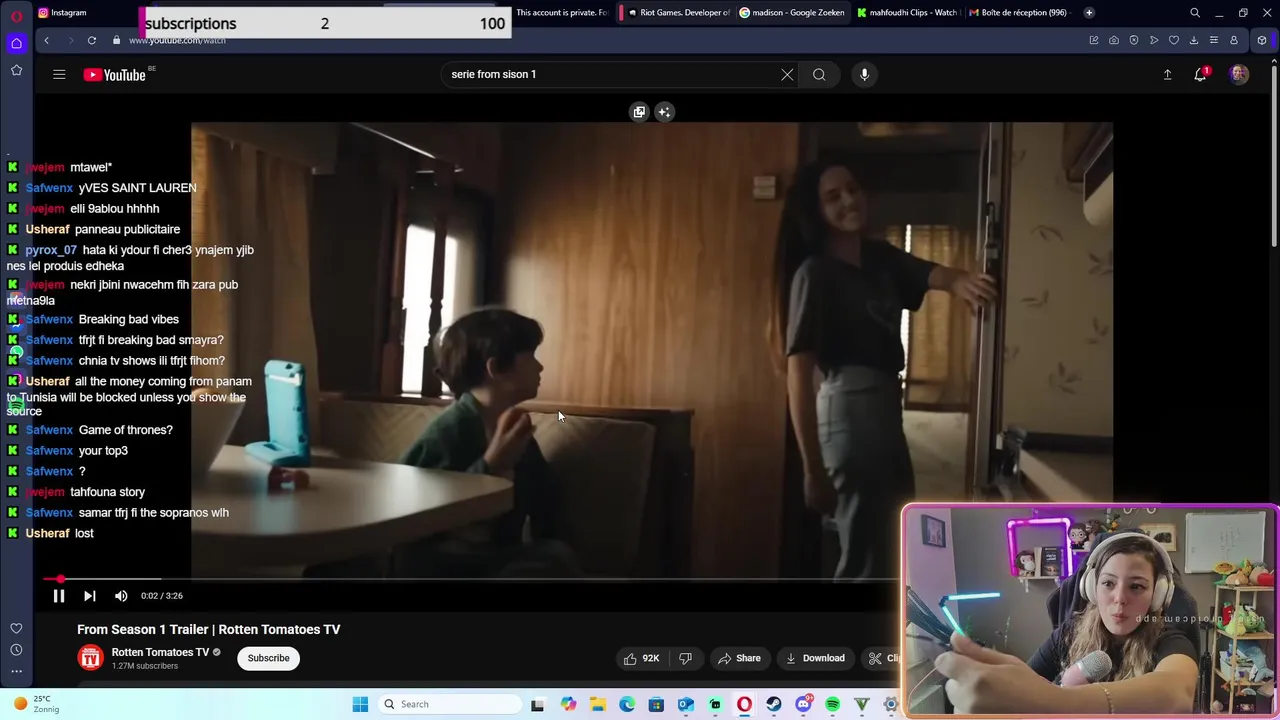Open Opera downloads arrow icon
Viewport: 1280px width, 720px height.
[x=1194, y=40]
